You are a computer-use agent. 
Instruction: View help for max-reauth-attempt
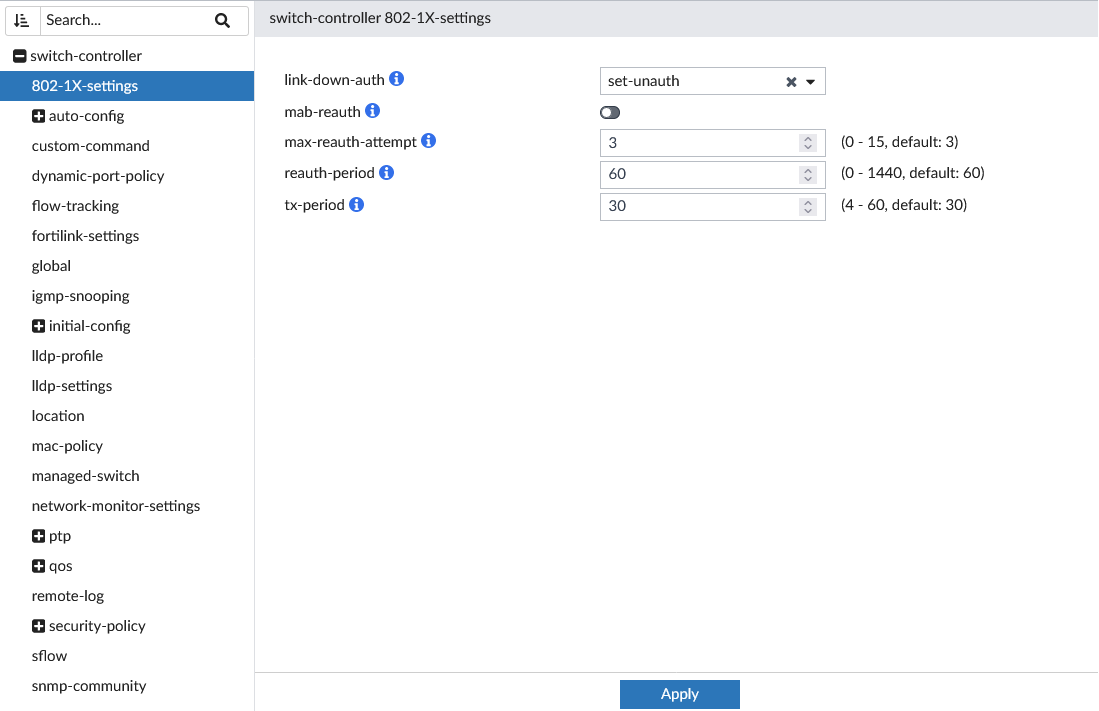pos(428,140)
